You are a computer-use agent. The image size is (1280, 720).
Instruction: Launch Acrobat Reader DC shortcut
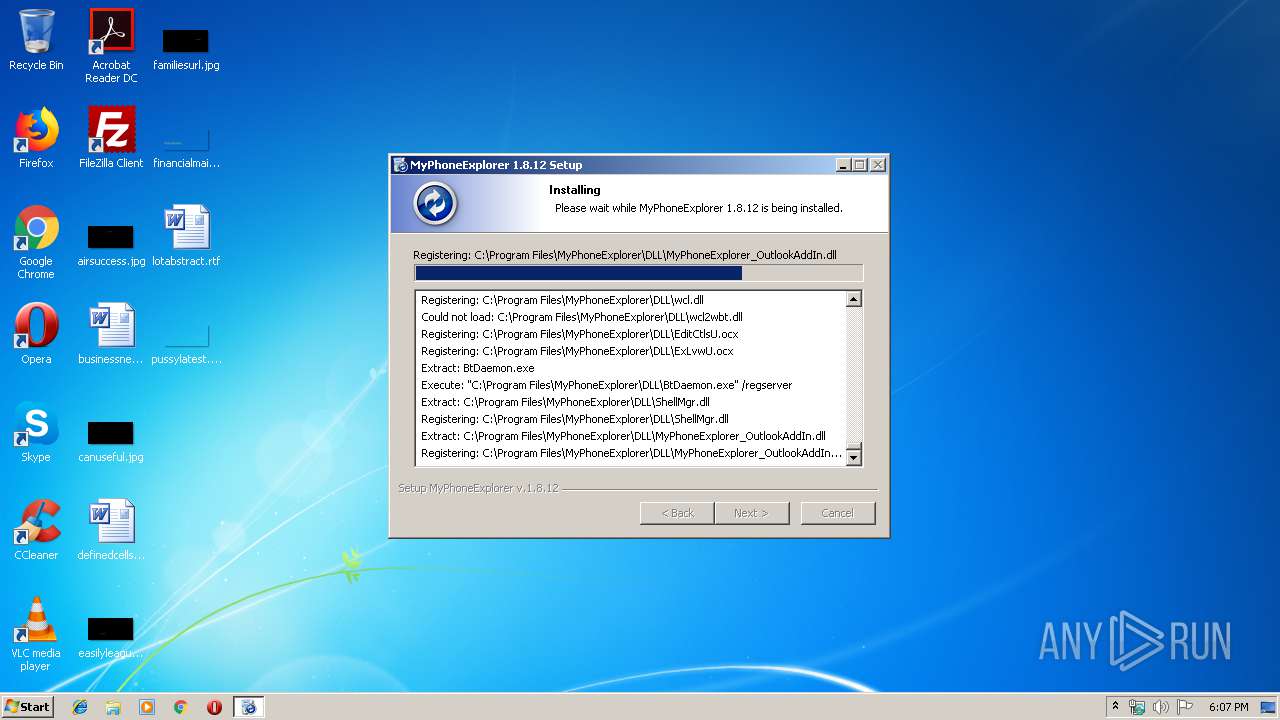point(111,45)
